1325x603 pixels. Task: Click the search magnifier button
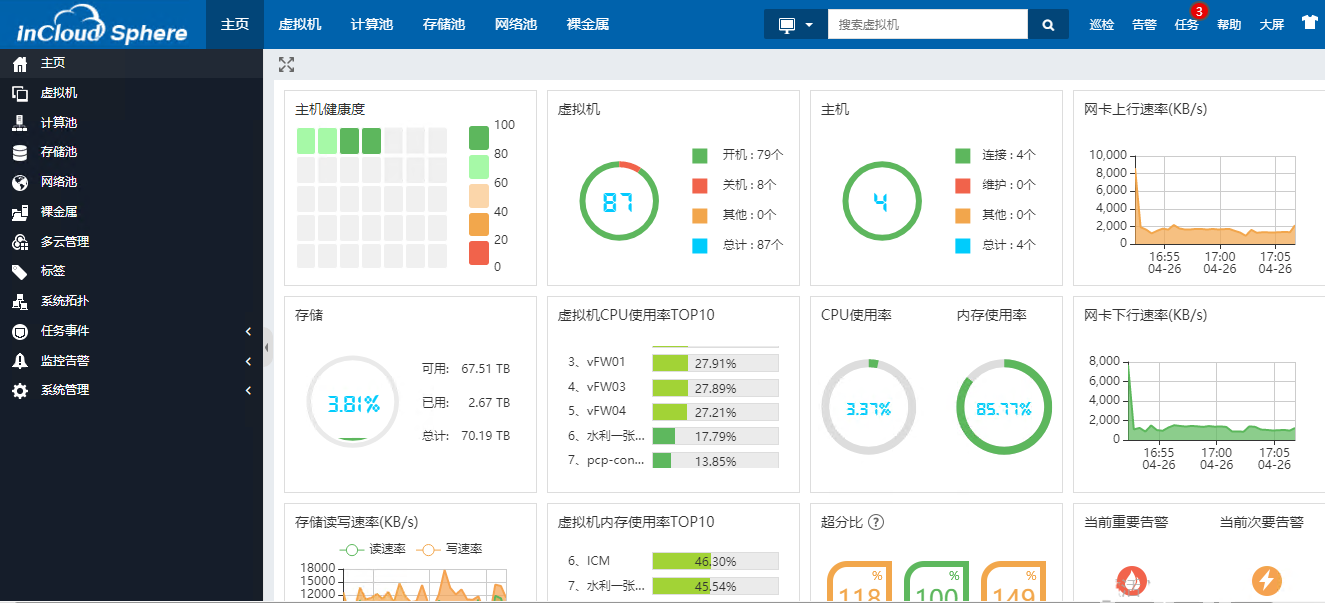click(x=1048, y=24)
